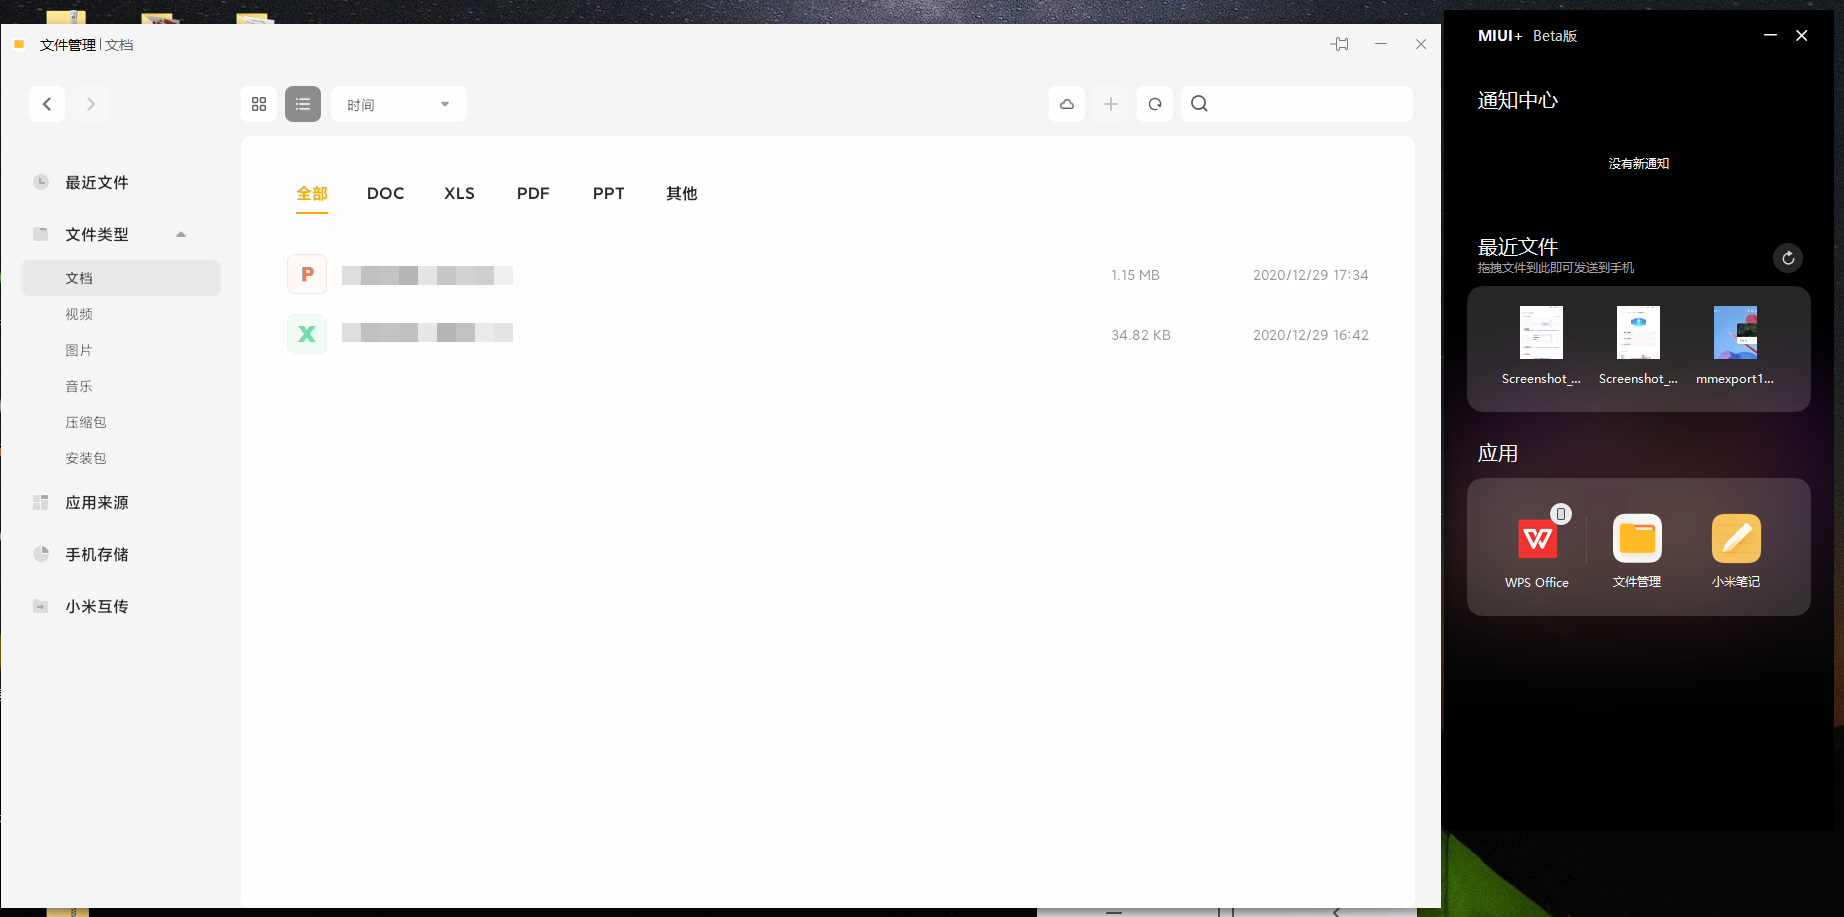Screen dimensions: 1844x917
Task: Click the PPT file icon in list
Action: click(x=307, y=274)
